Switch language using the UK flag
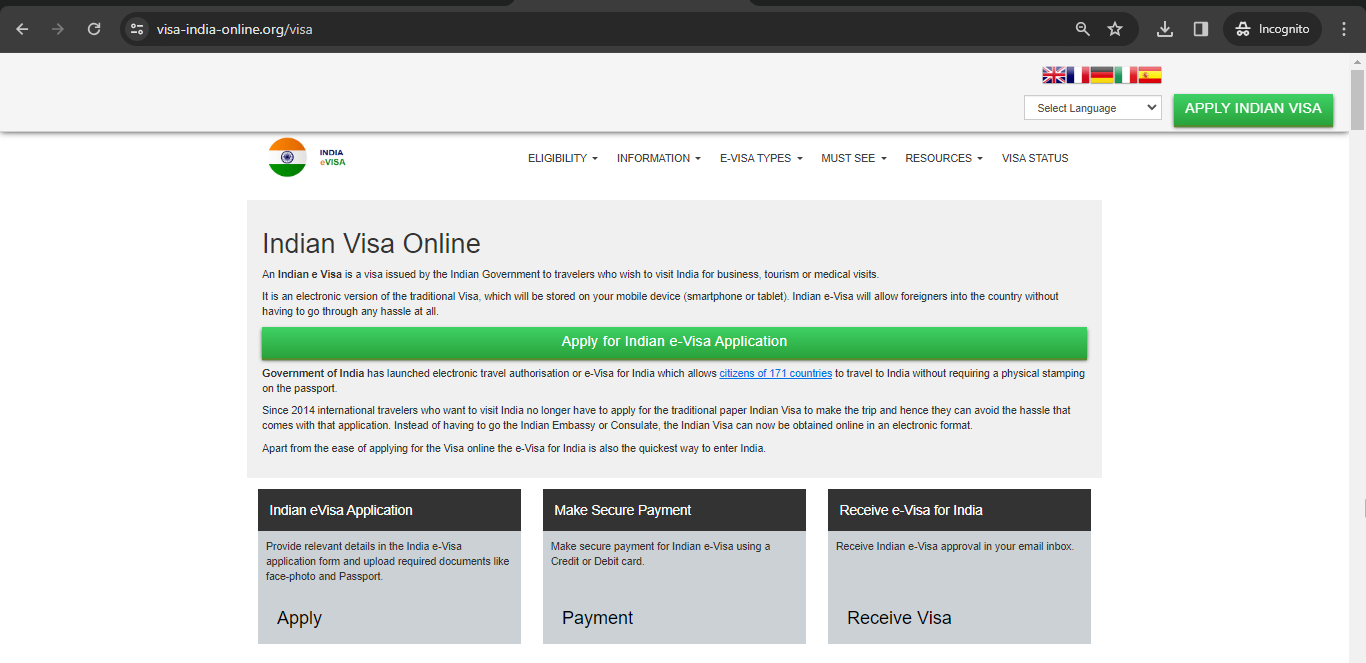 click(1054, 75)
